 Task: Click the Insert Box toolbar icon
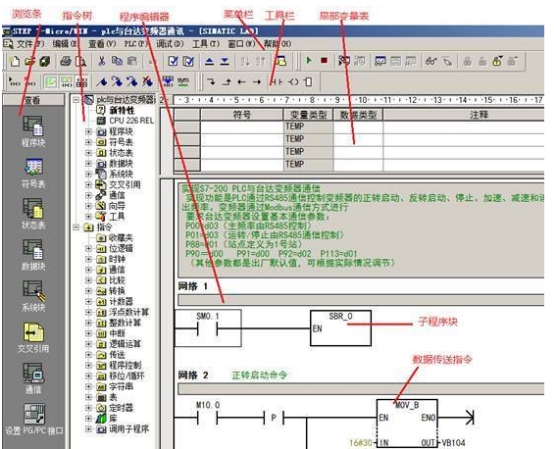[x=308, y=82]
